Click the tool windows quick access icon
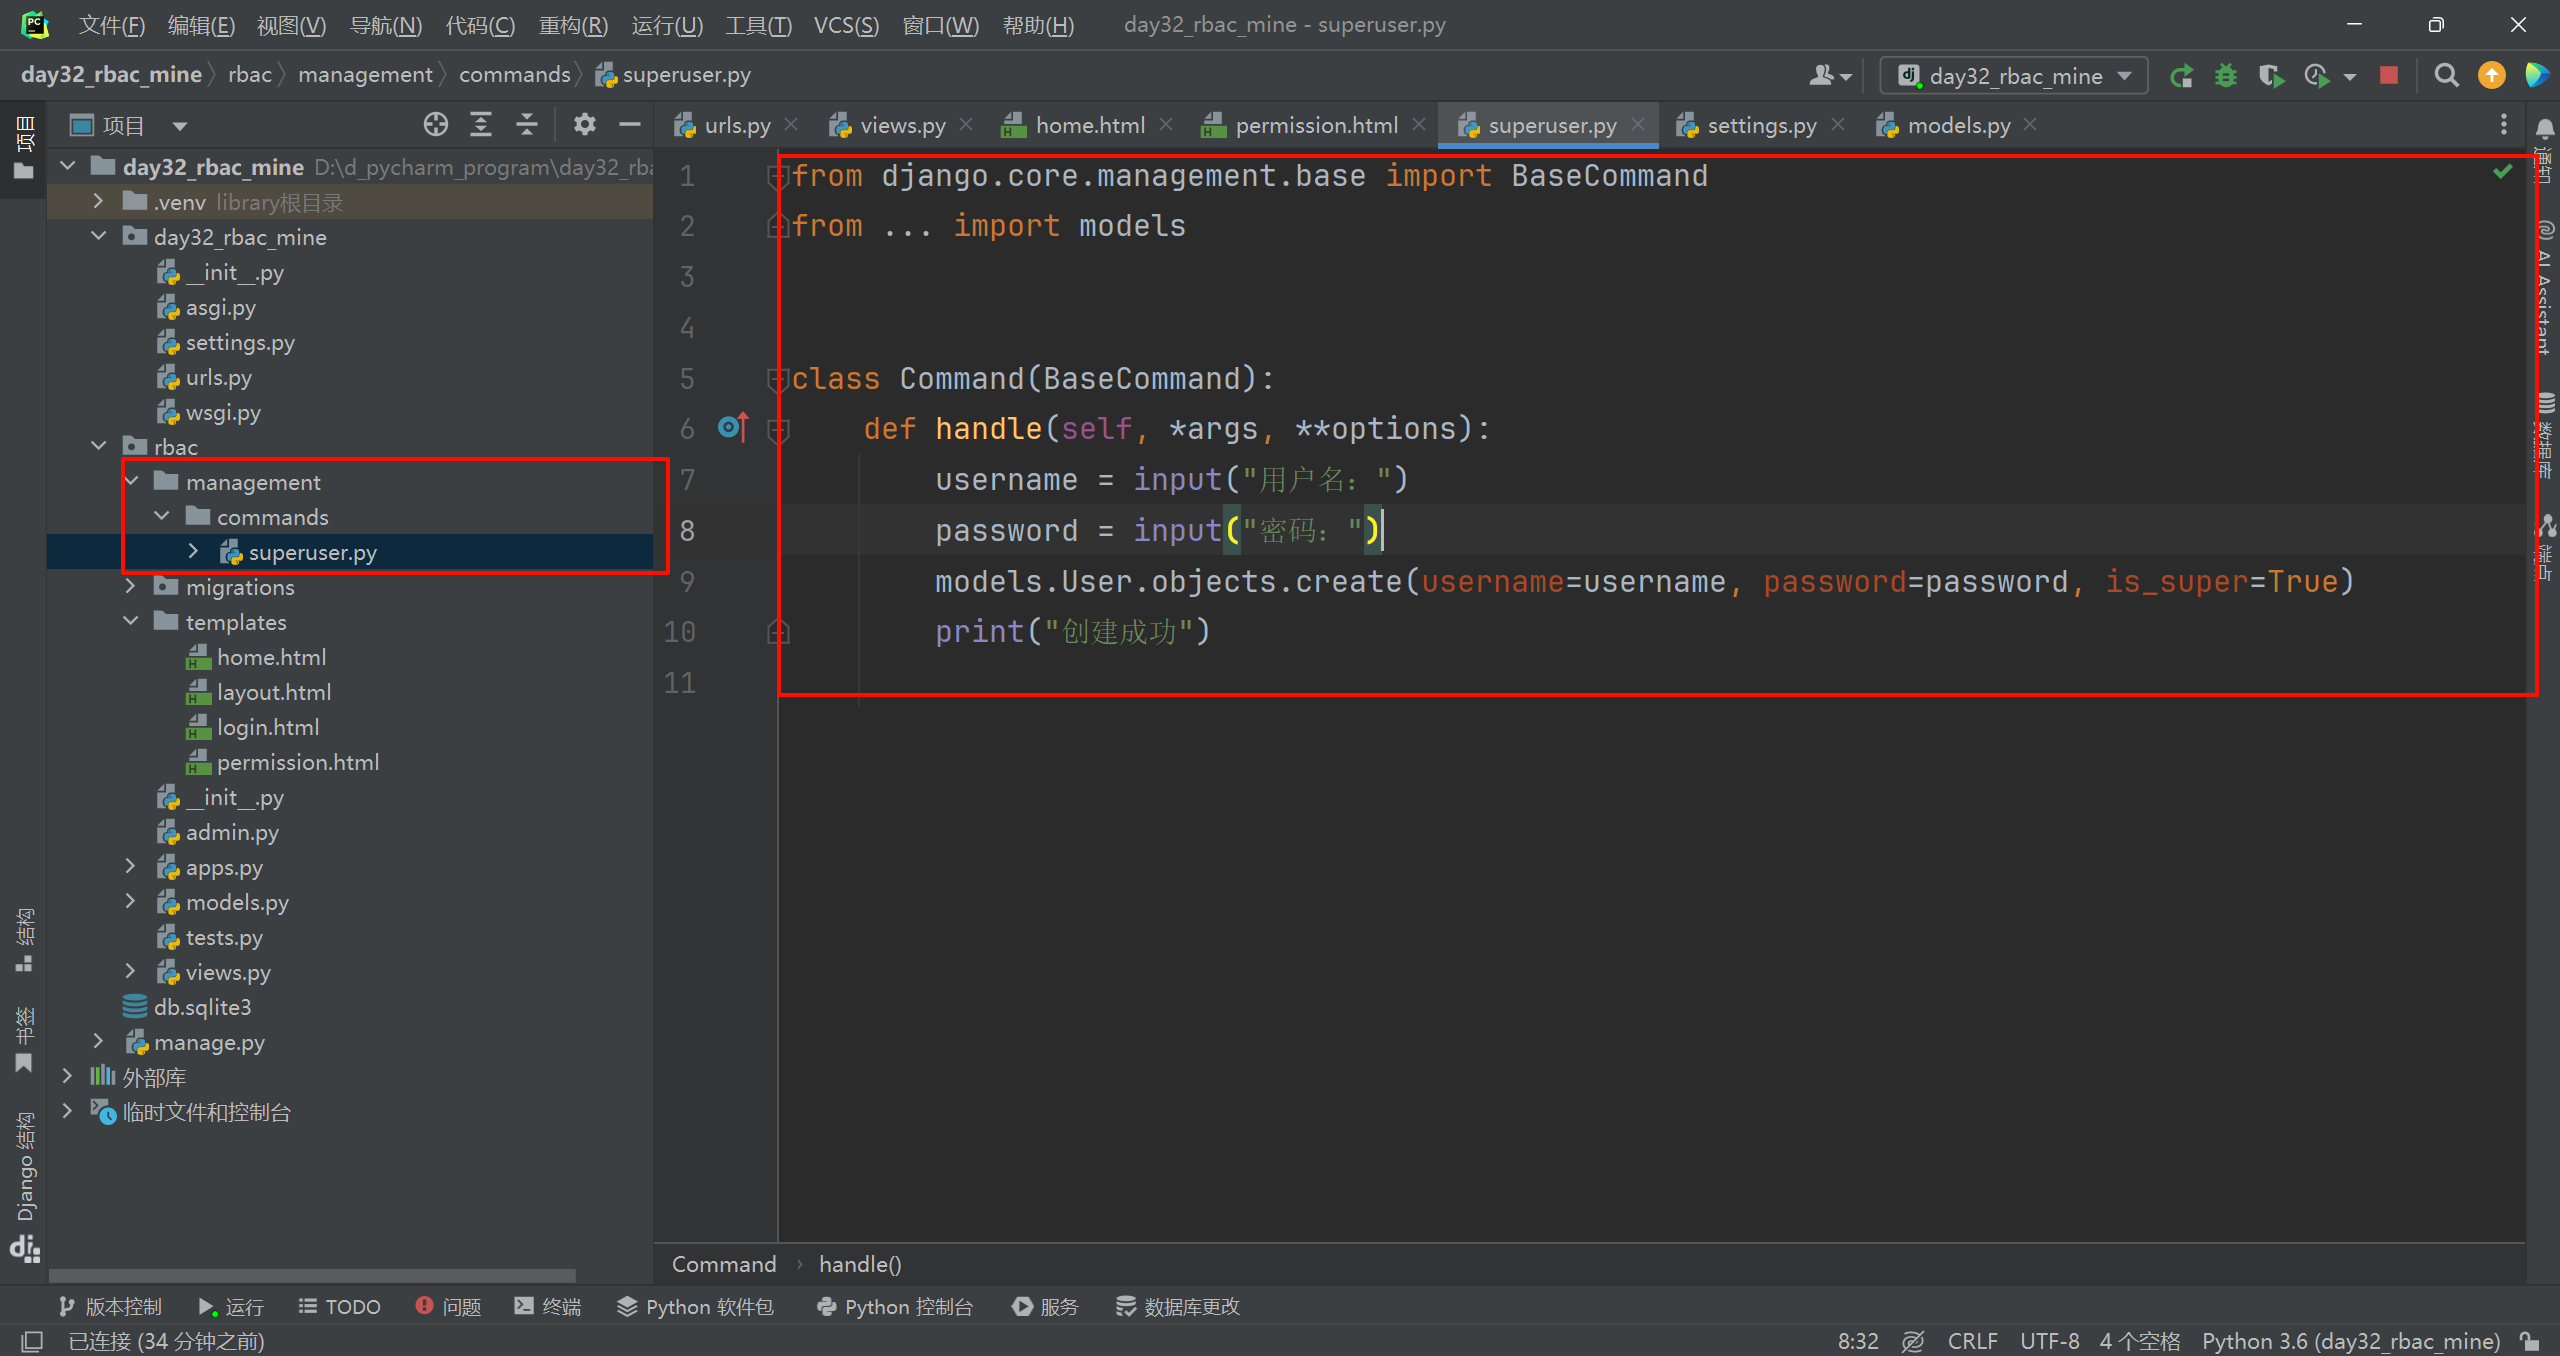Screen dimensions: 2560x1356 [31, 1341]
